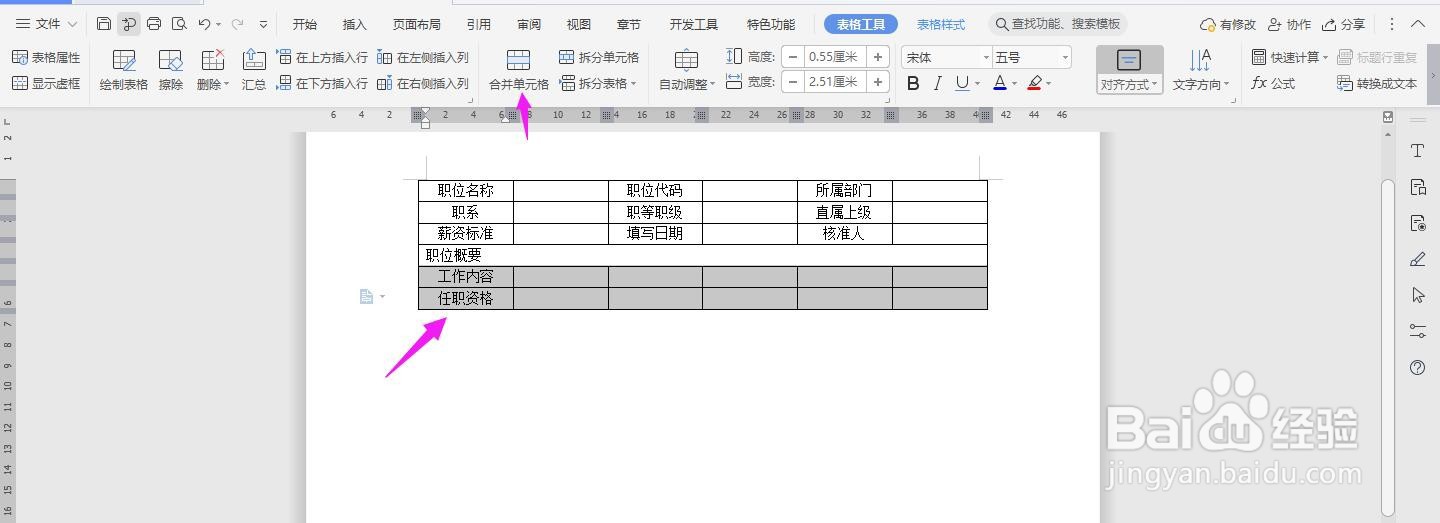Open the 拆分表格 split table dropdown
The height and width of the screenshot is (523, 1440).
599,84
